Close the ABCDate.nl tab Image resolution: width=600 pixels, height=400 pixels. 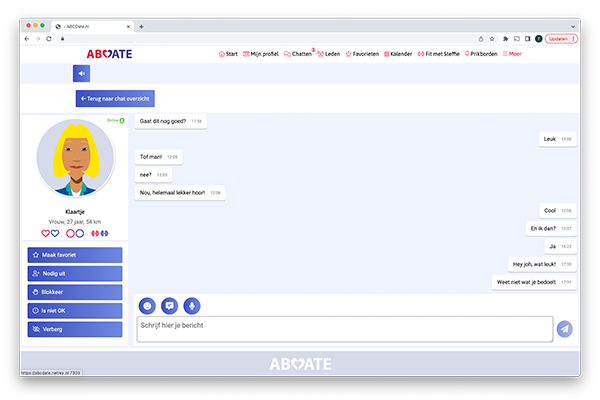pos(128,26)
